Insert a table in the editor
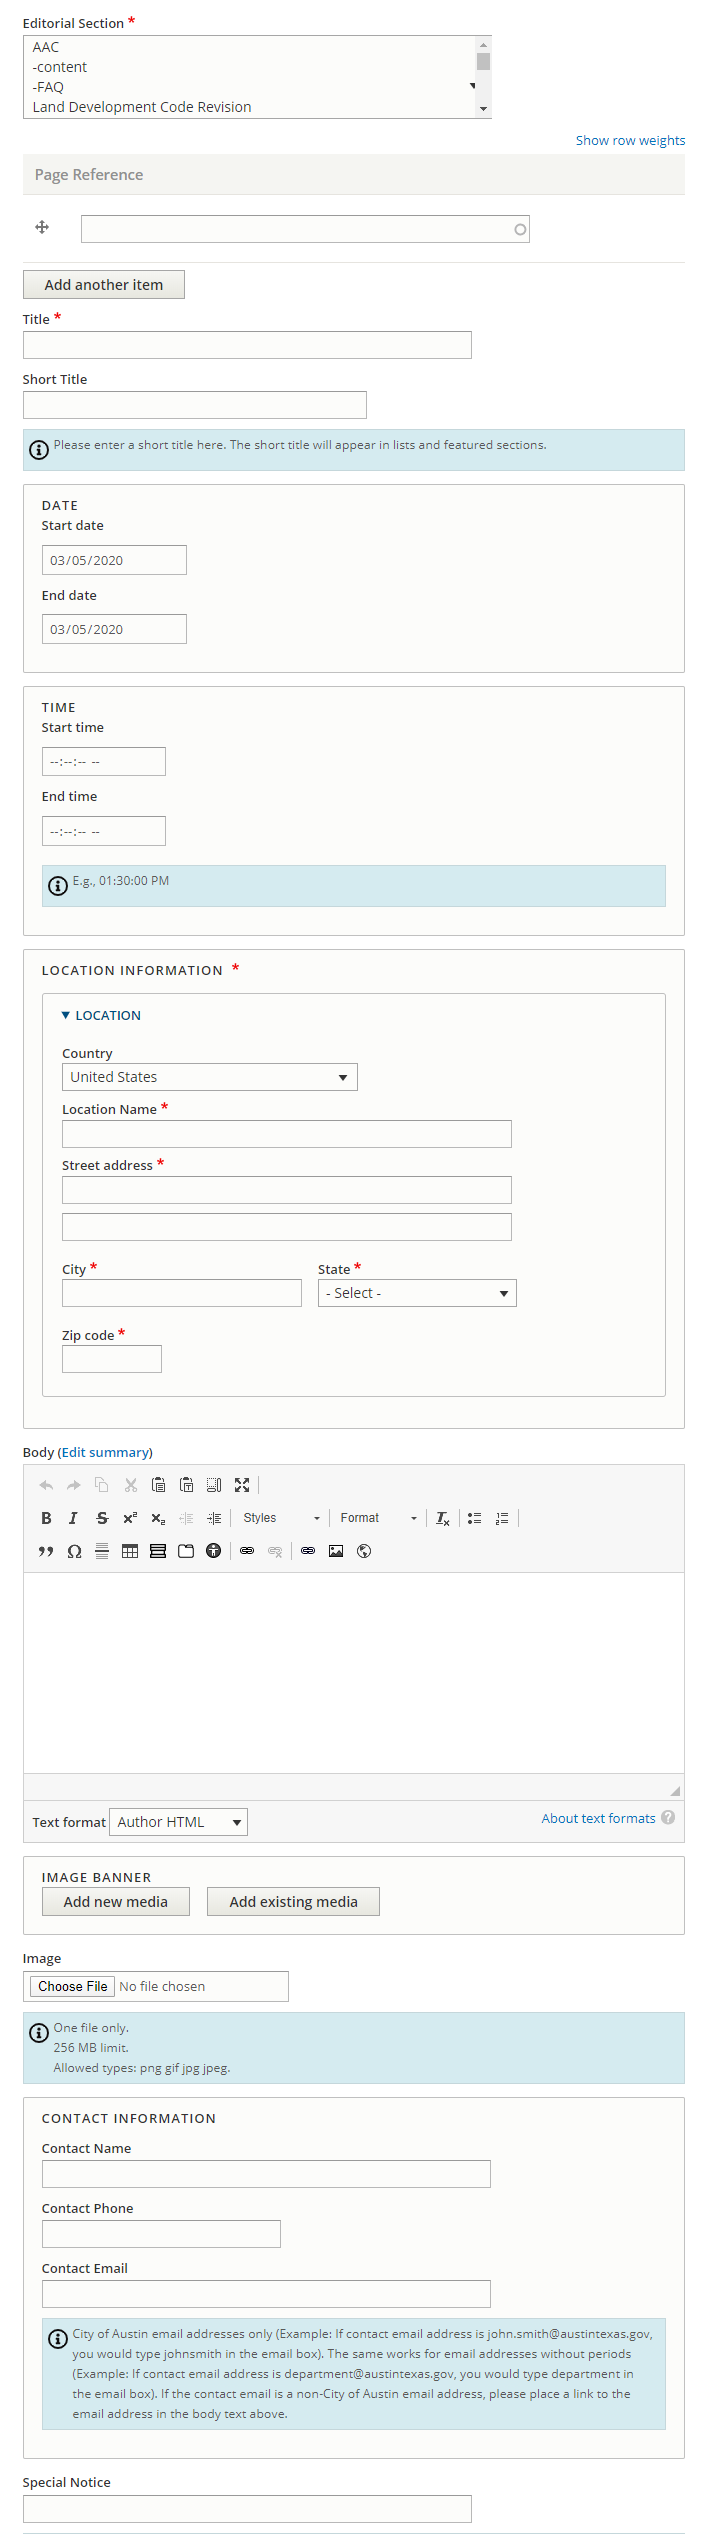This screenshot has height=2534, width=709. [130, 1551]
